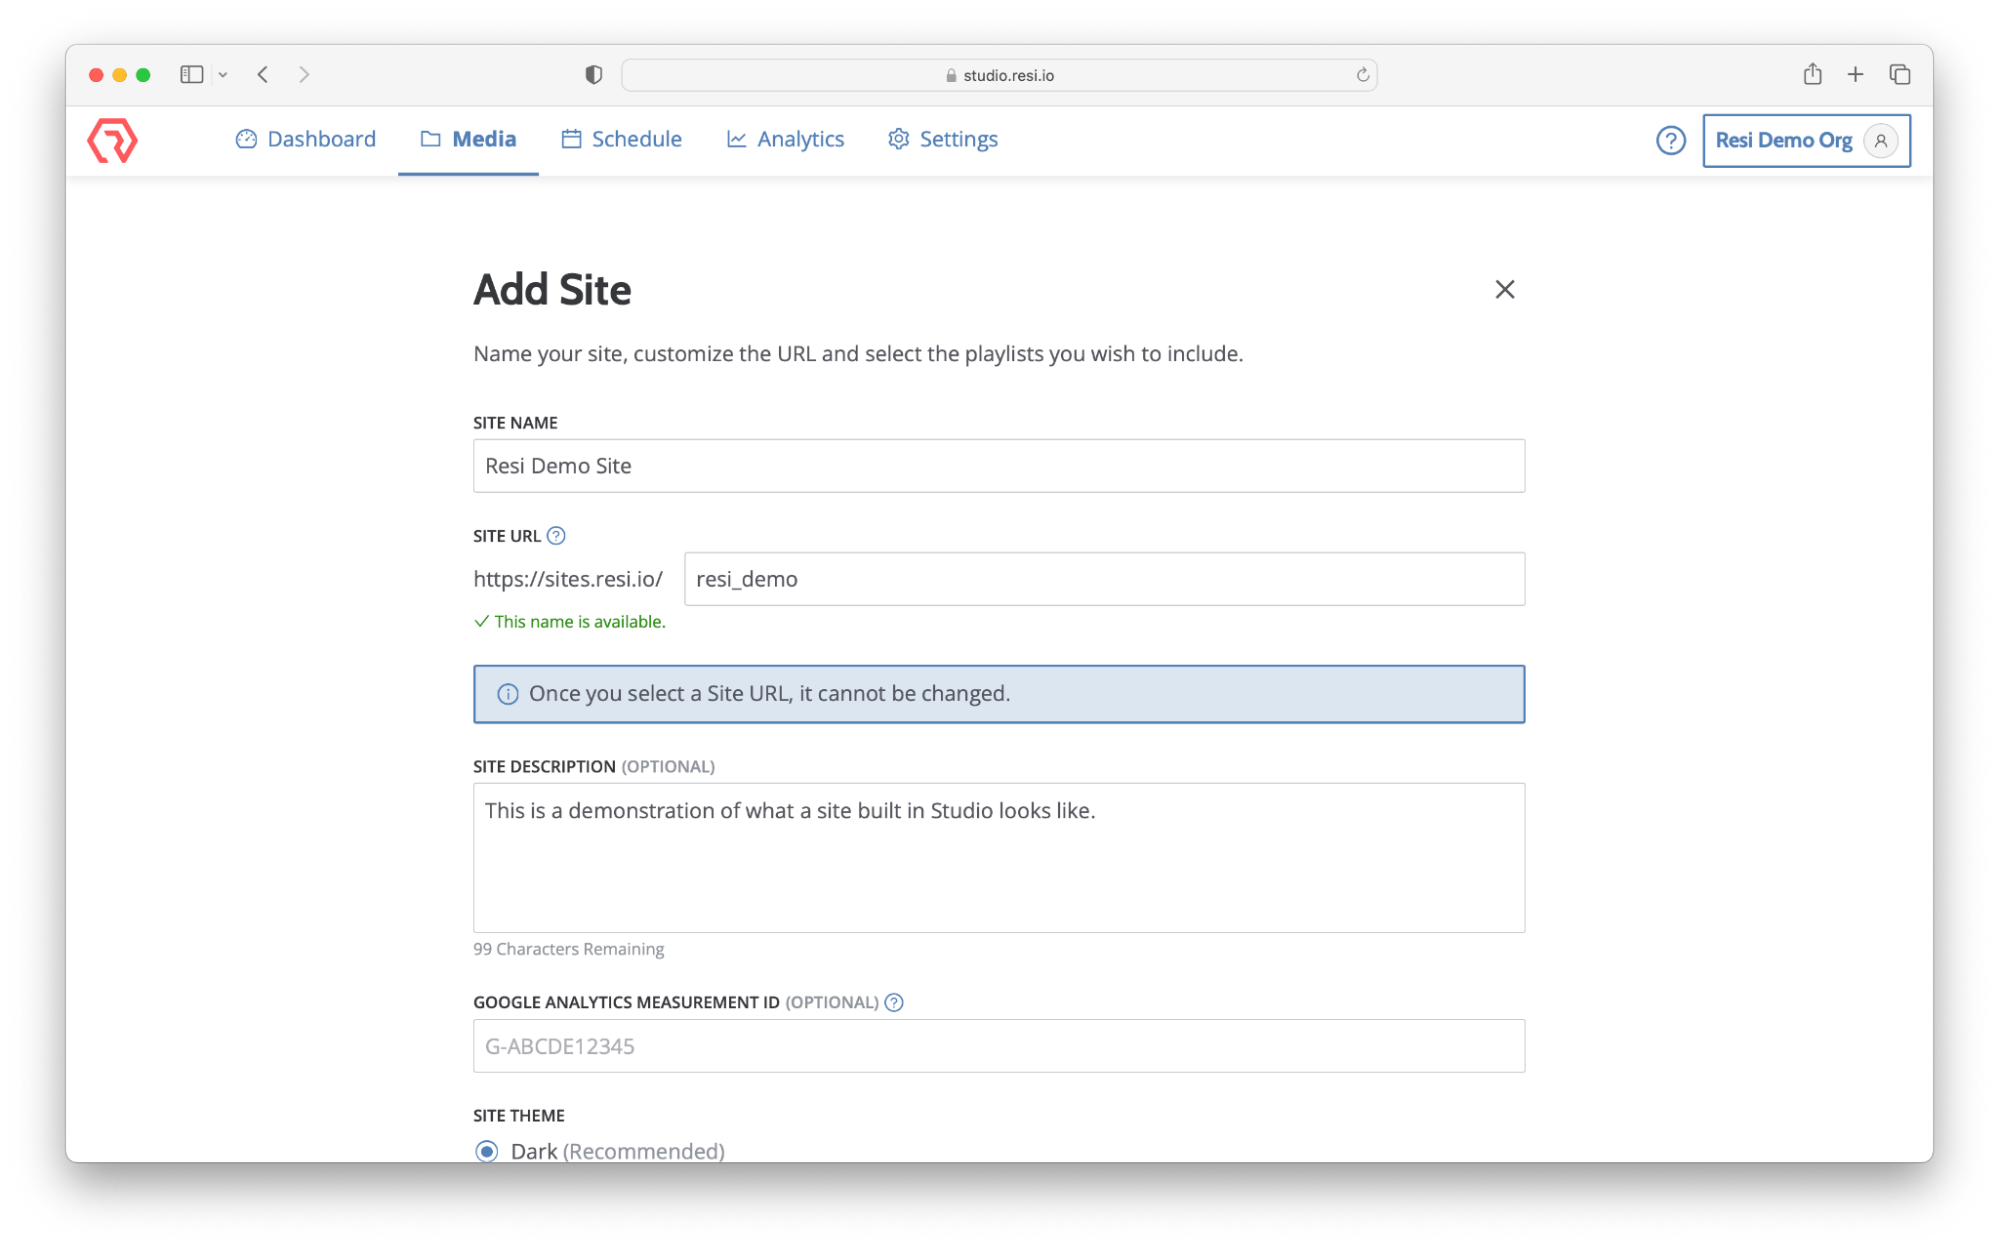Click the user avatar inside Resi Demo Org
The height and width of the screenshot is (1250, 1999).
1879,140
